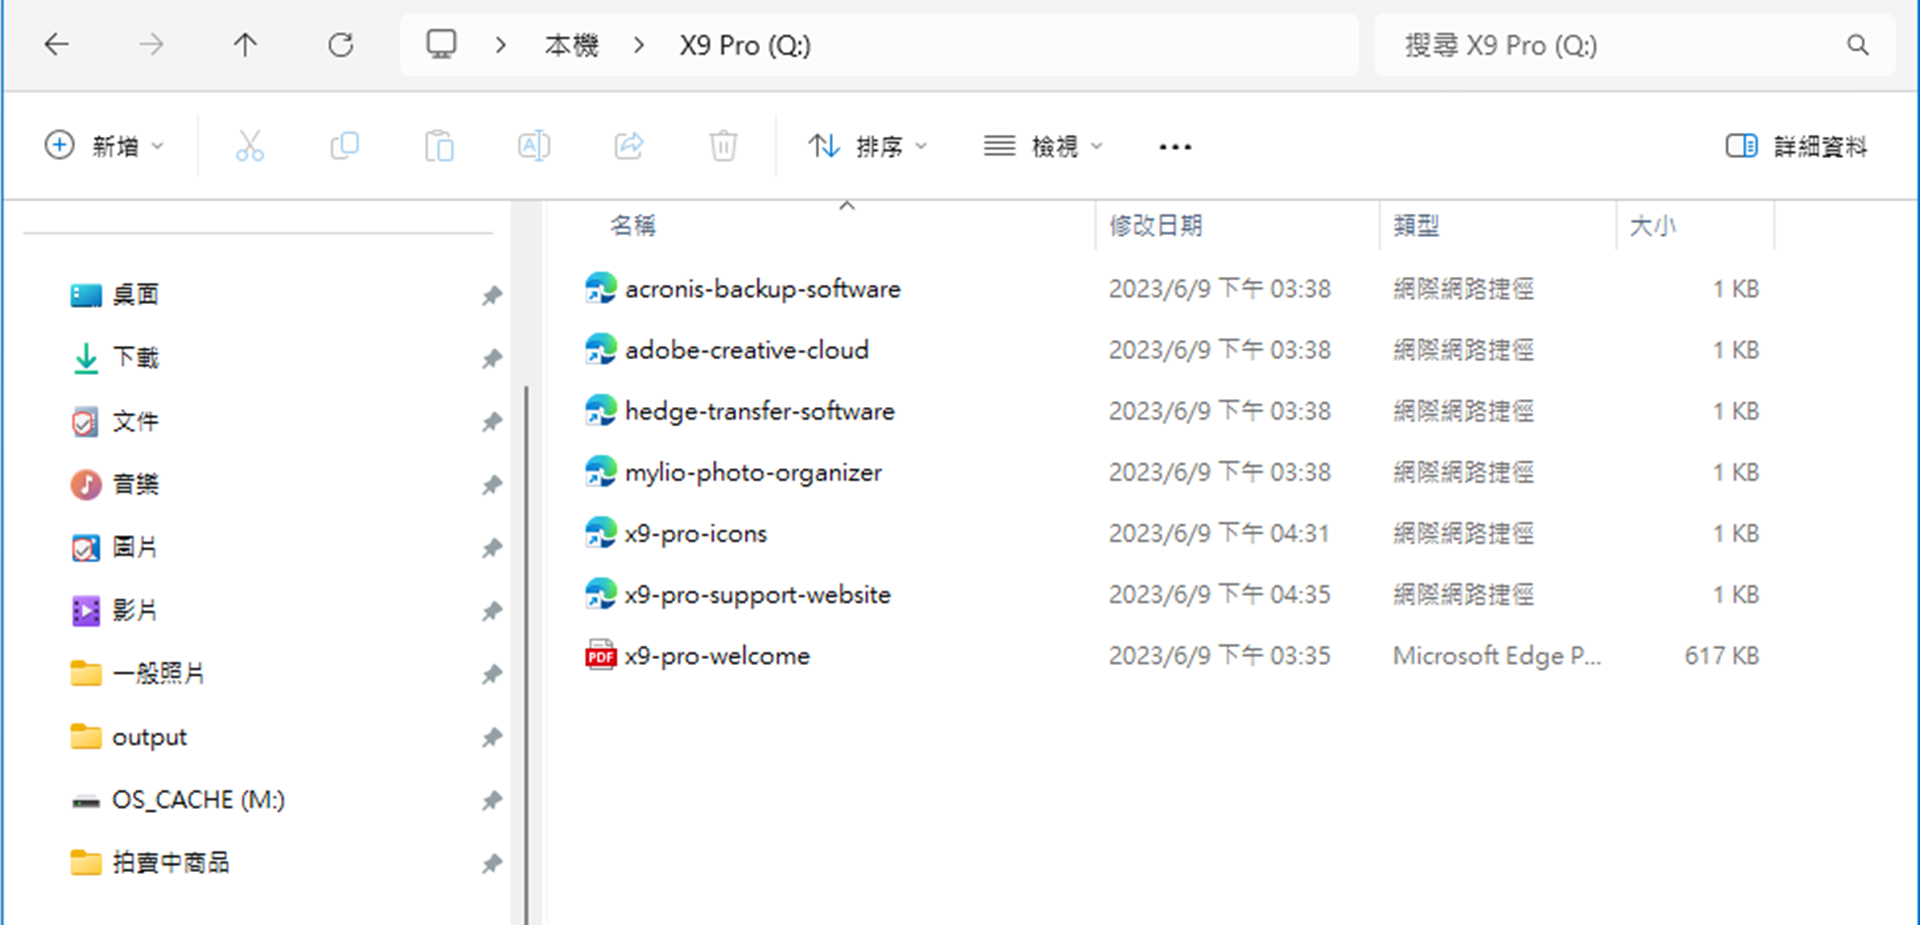Select X9 Pro (Q:) breadcrumb segment
1920x925 pixels.
coord(745,45)
